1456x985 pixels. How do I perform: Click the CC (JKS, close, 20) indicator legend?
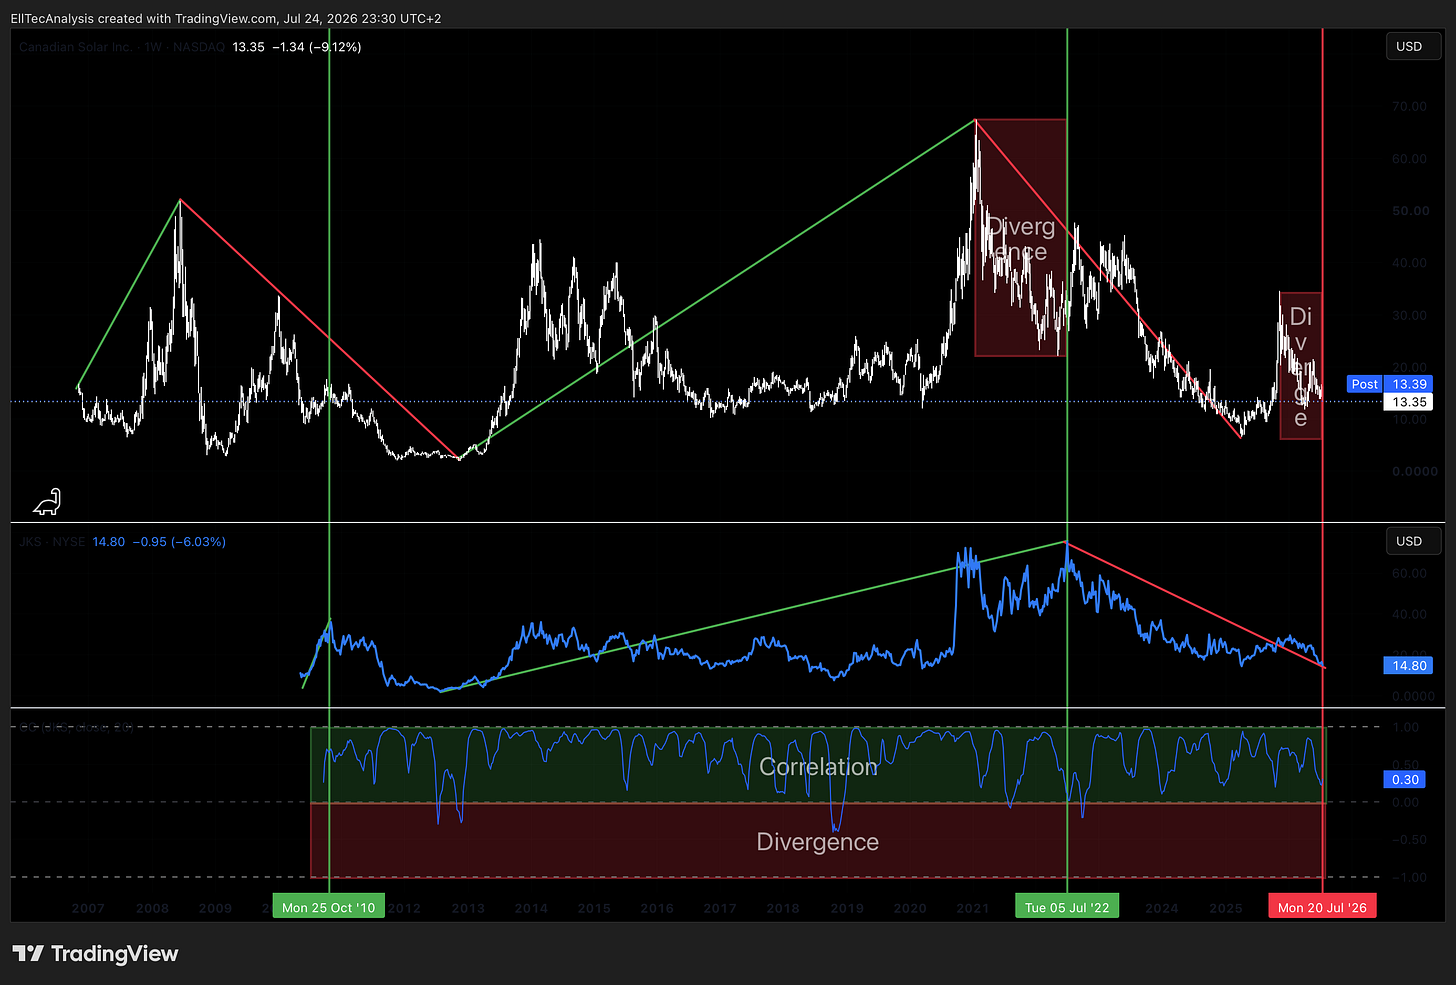click(x=76, y=727)
